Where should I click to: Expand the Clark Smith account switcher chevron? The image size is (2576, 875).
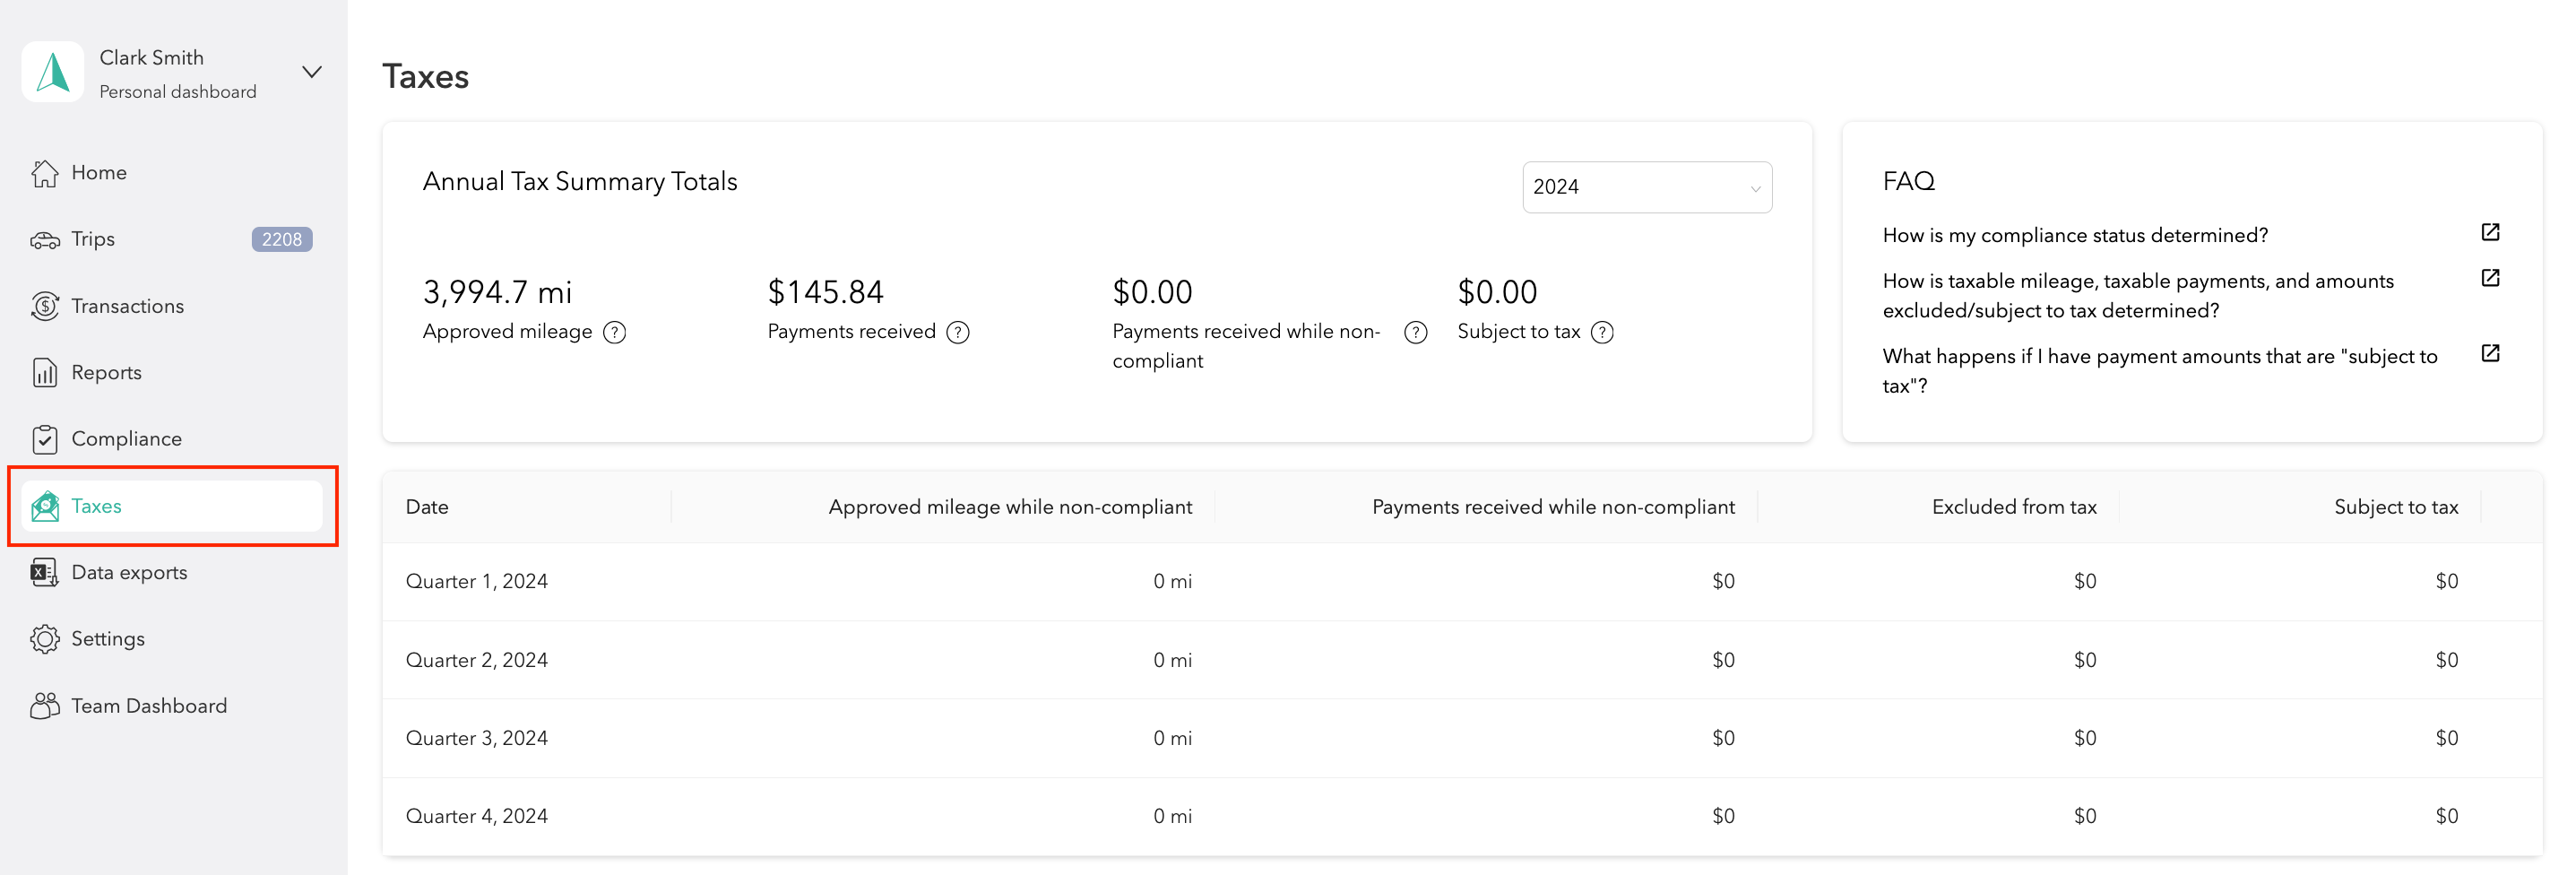click(x=312, y=72)
